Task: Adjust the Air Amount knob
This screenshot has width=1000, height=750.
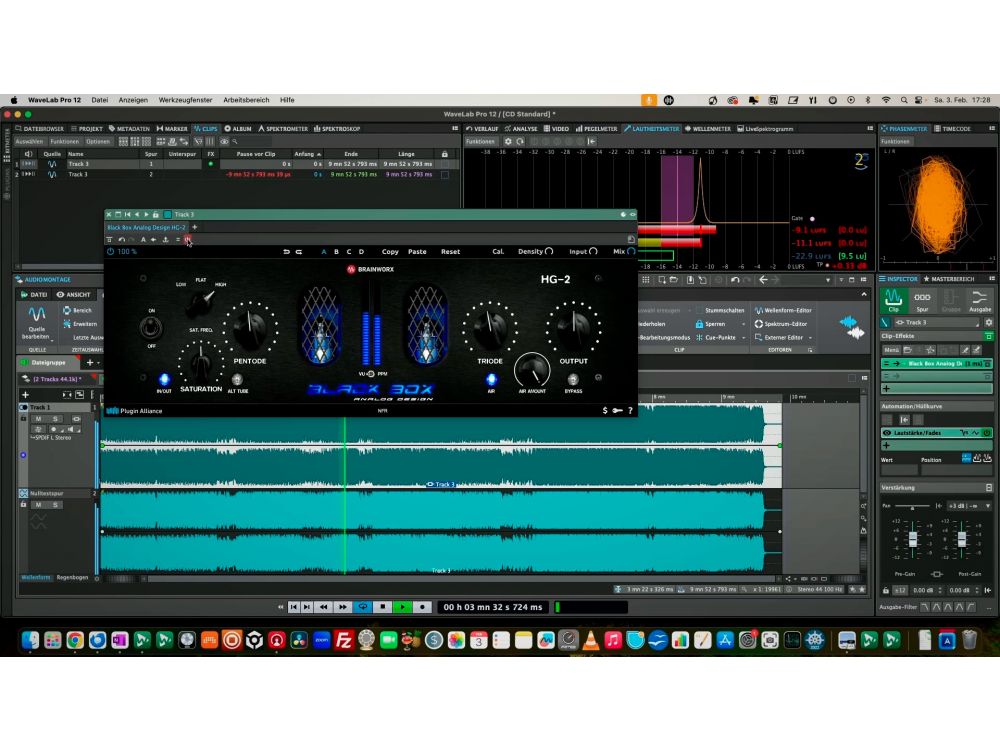Action: [x=532, y=370]
